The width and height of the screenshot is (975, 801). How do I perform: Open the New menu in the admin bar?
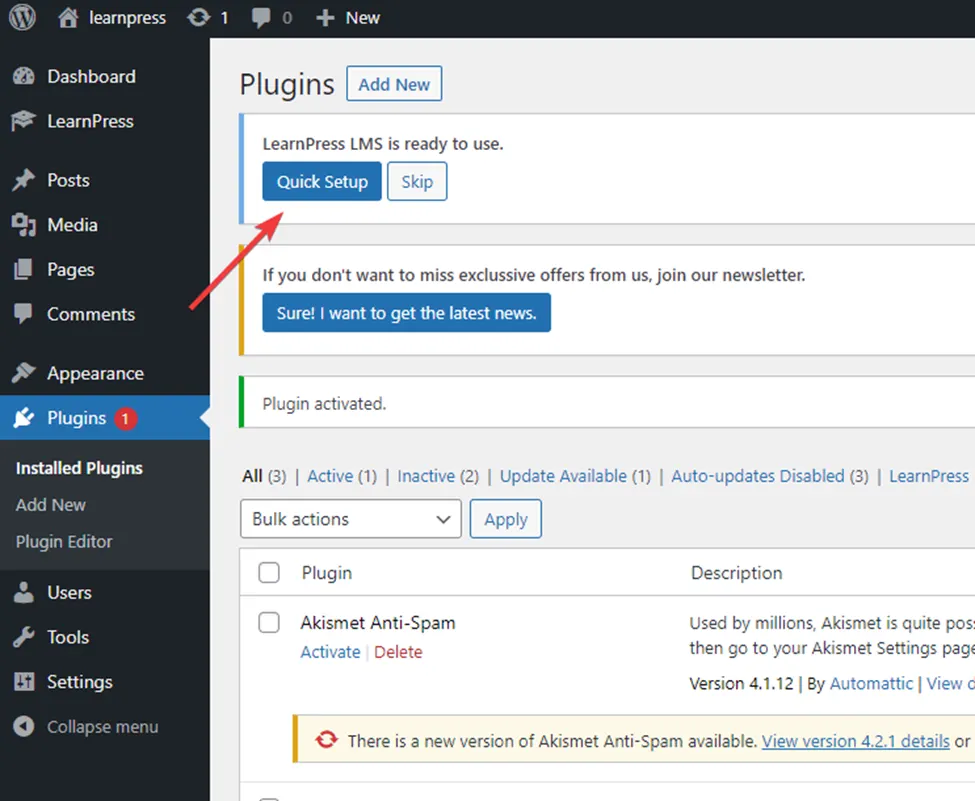[347, 17]
